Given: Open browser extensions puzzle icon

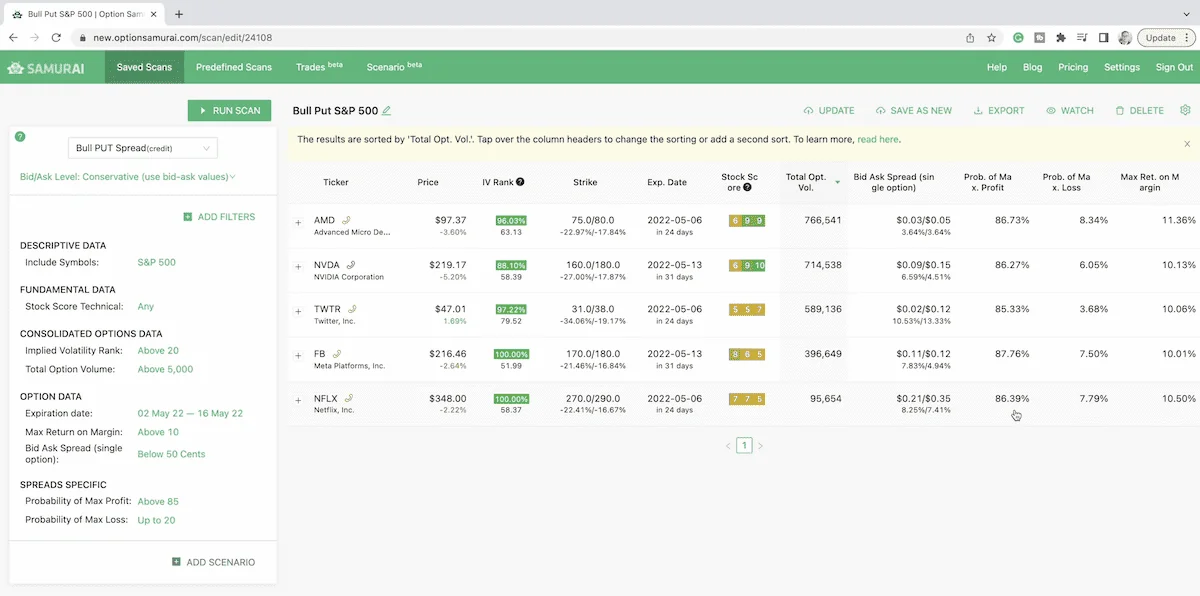Looking at the screenshot, I should click(x=1060, y=38).
